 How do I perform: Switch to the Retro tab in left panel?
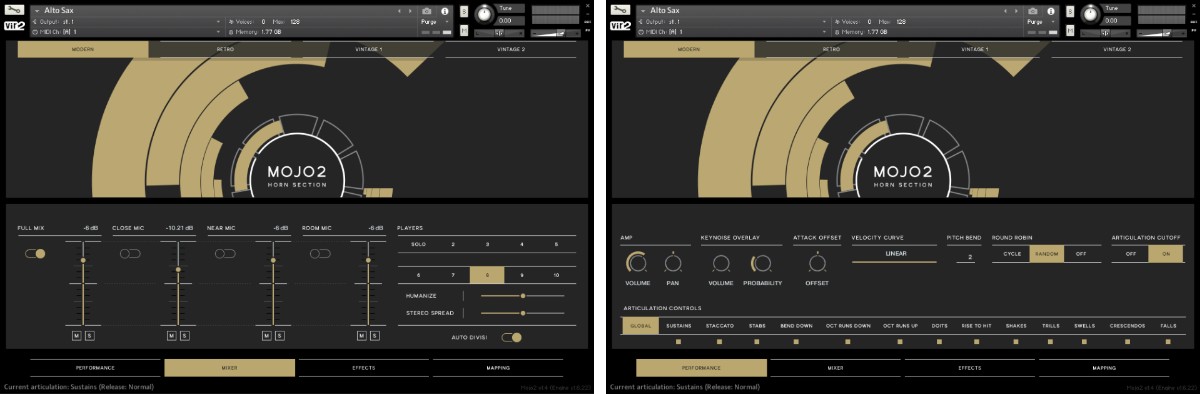pos(226,49)
